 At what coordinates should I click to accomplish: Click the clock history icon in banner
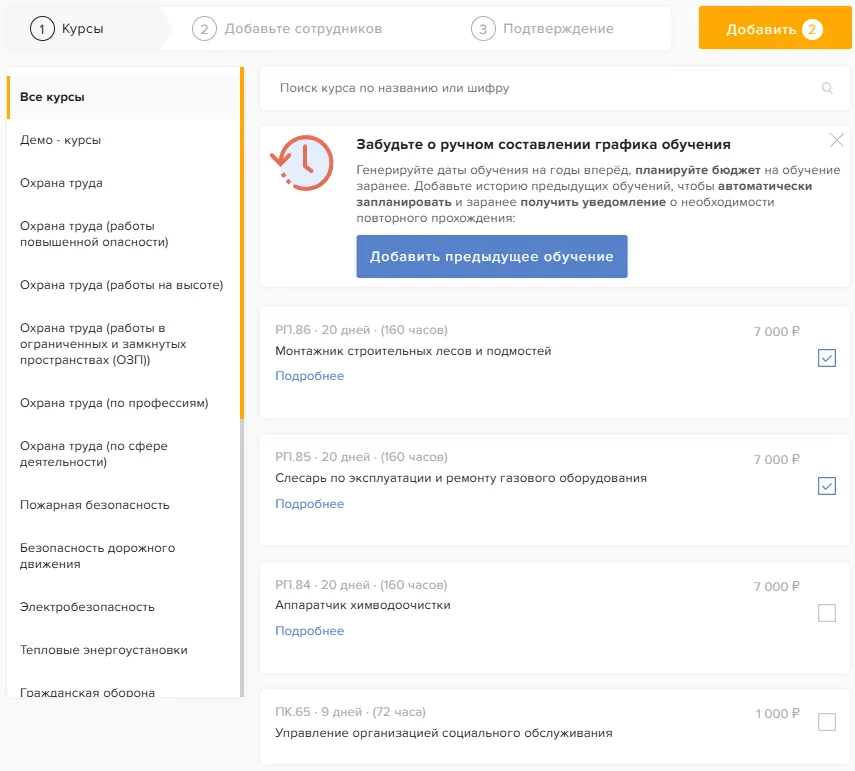pos(302,162)
